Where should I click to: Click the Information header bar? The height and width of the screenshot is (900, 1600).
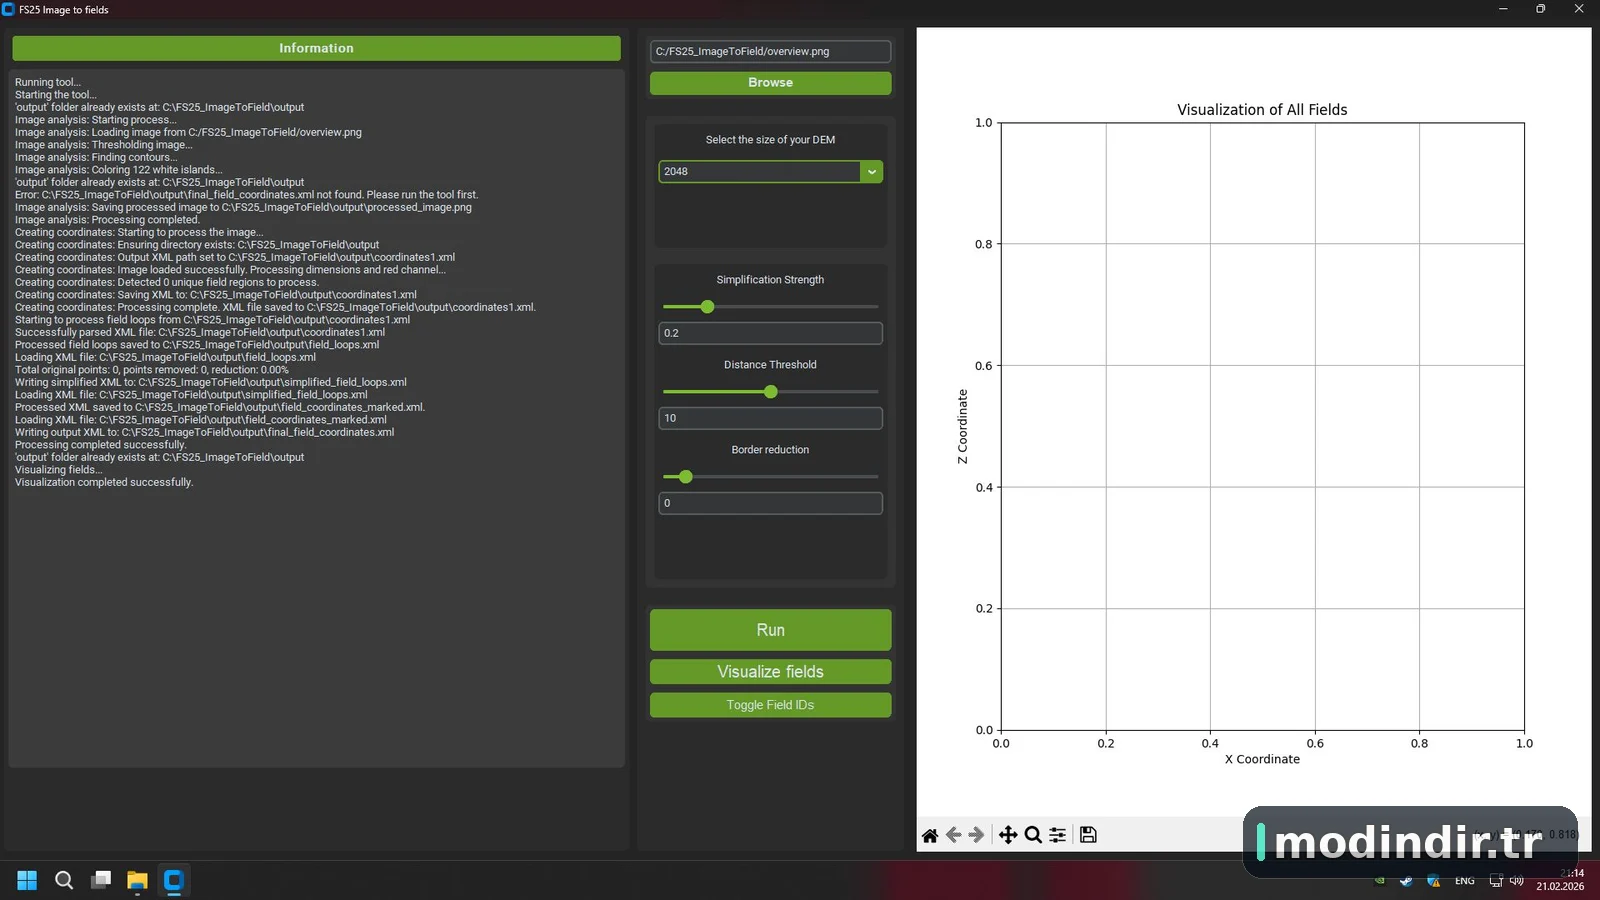point(316,48)
